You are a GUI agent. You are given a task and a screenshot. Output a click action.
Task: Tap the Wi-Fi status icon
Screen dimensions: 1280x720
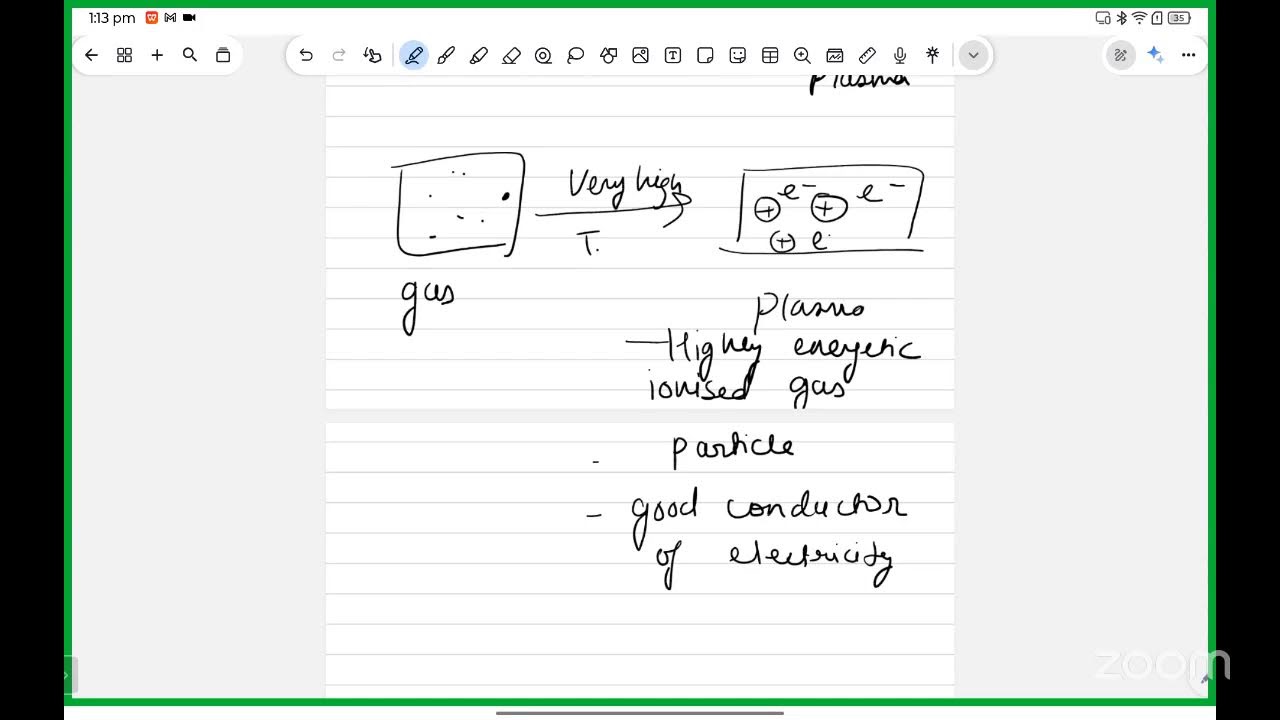click(x=1139, y=18)
